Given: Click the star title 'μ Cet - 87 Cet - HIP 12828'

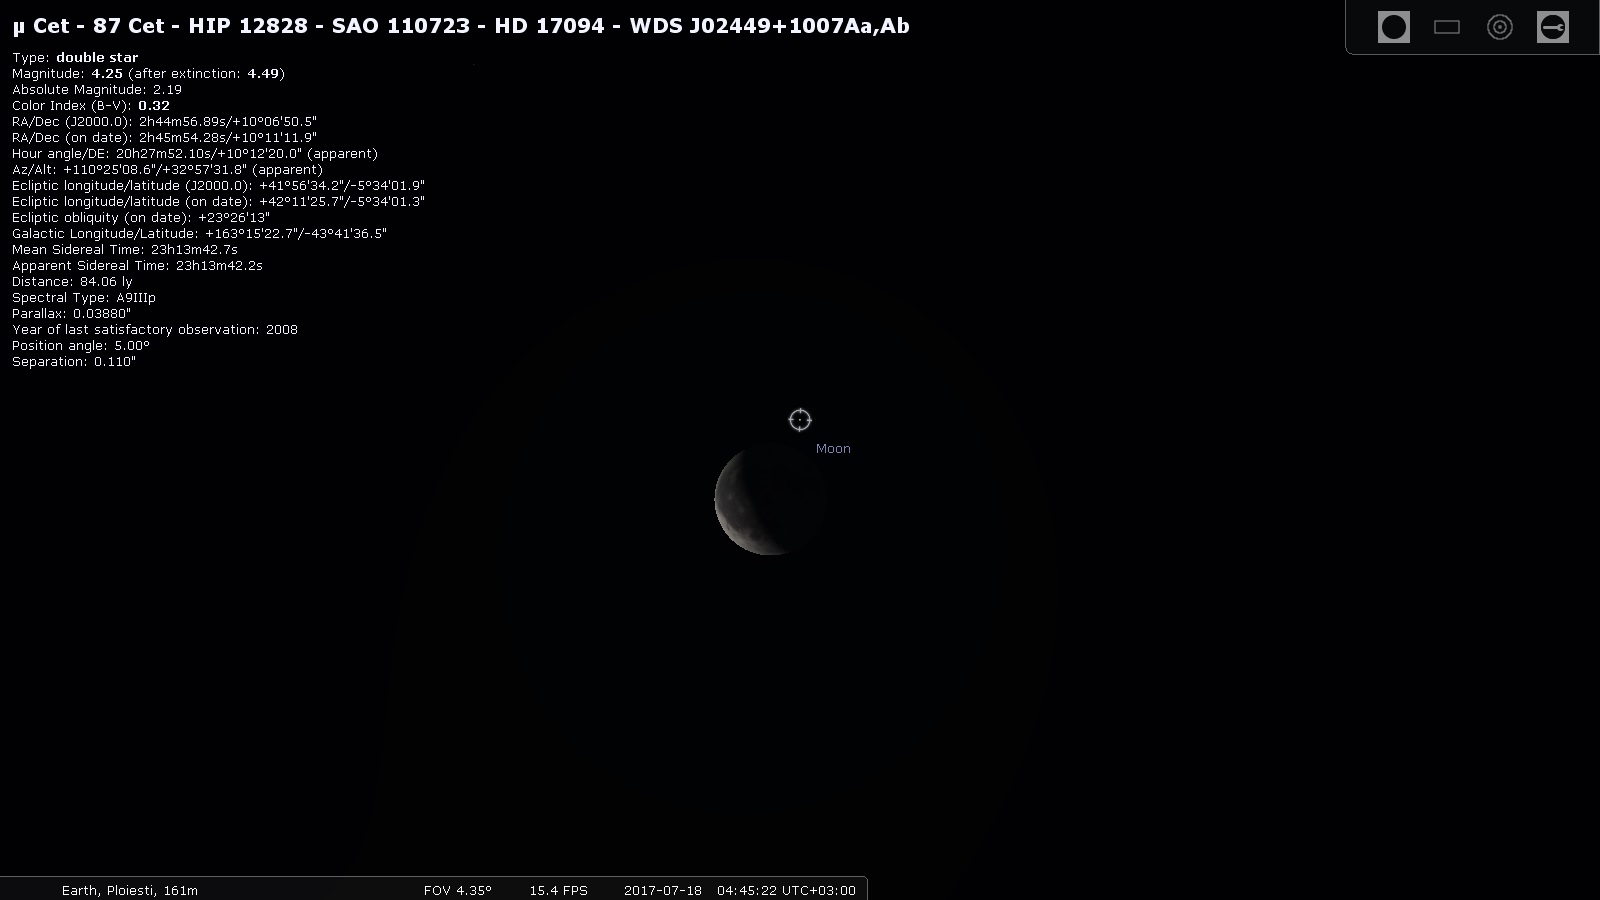Looking at the screenshot, I should click(x=160, y=26).
